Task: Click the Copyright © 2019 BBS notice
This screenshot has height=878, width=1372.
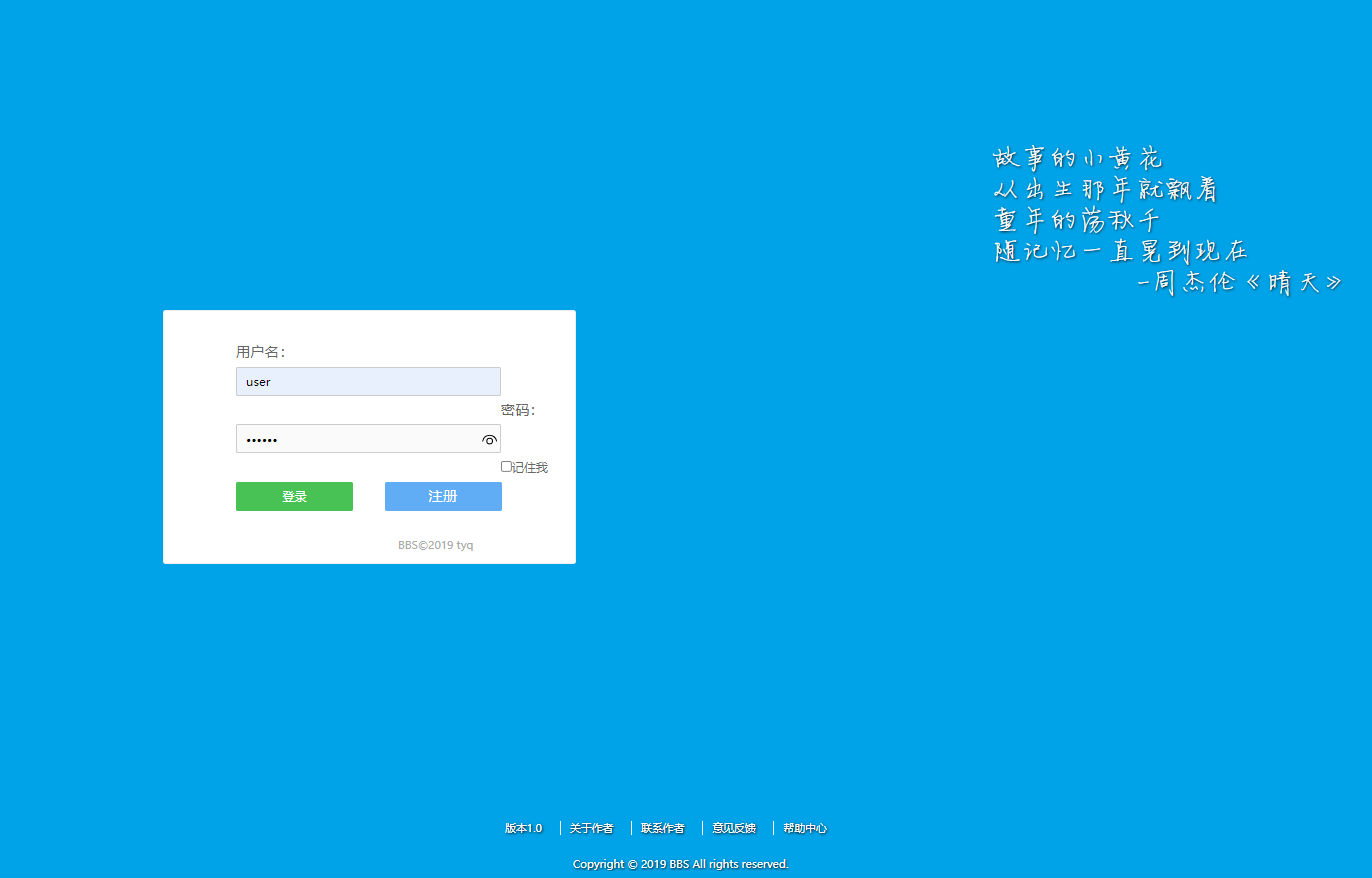Action: click(x=680, y=864)
